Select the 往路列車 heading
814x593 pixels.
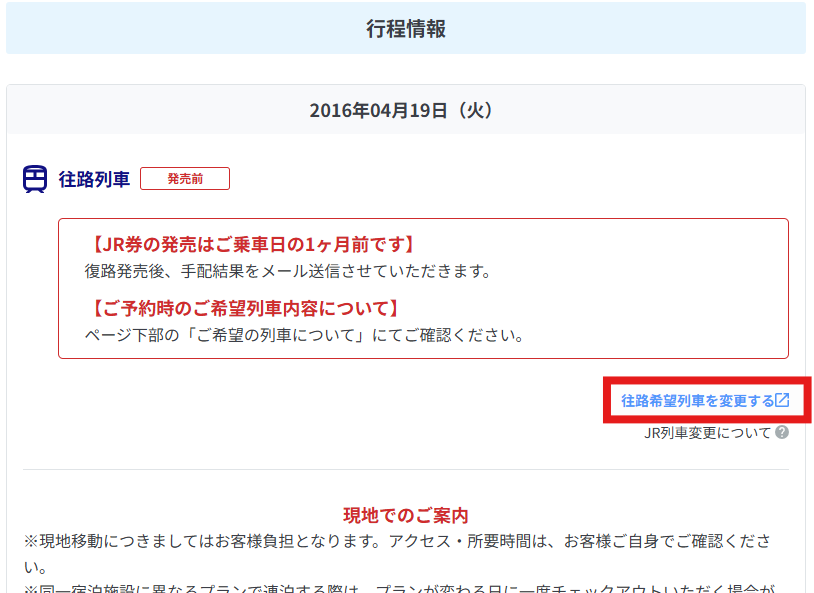coord(94,179)
